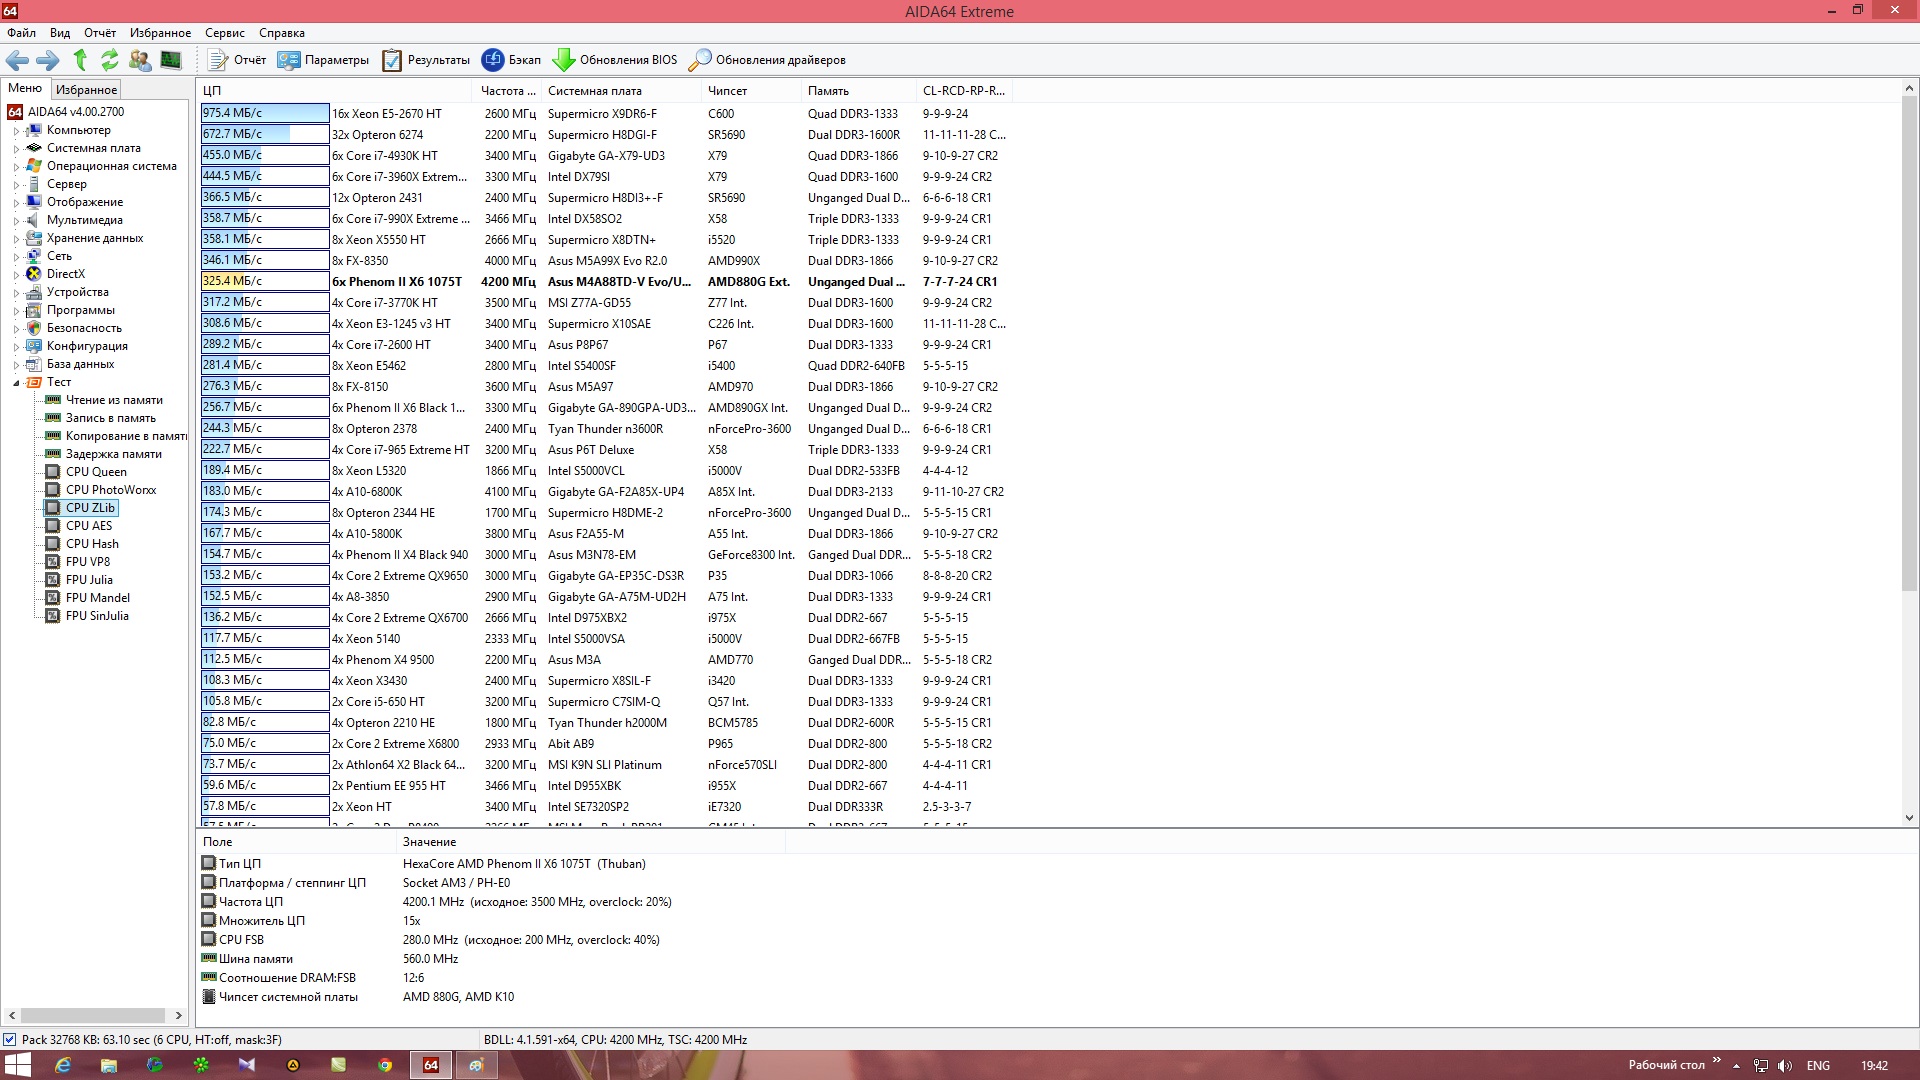Click the green monitor diagnostics icon
Viewport: 1920px width, 1080px height.
[x=171, y=60]
